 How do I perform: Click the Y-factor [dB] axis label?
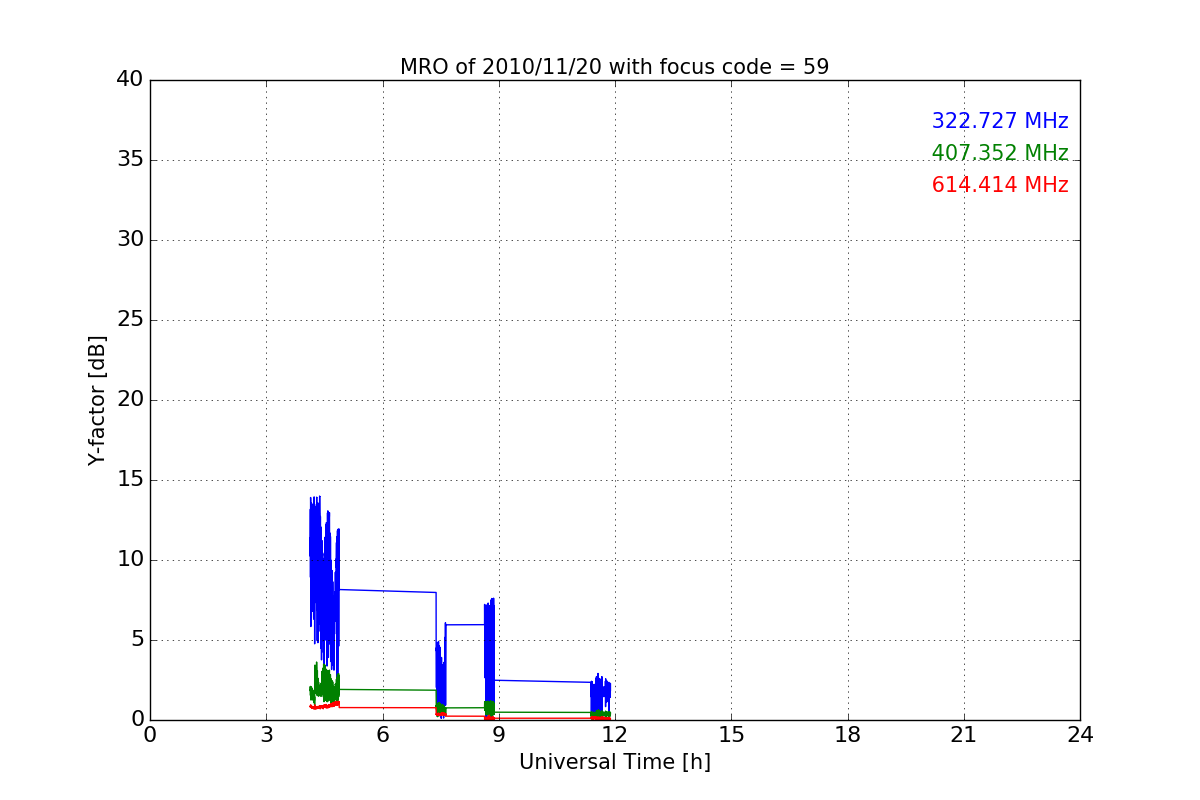[x=96, y=400]
